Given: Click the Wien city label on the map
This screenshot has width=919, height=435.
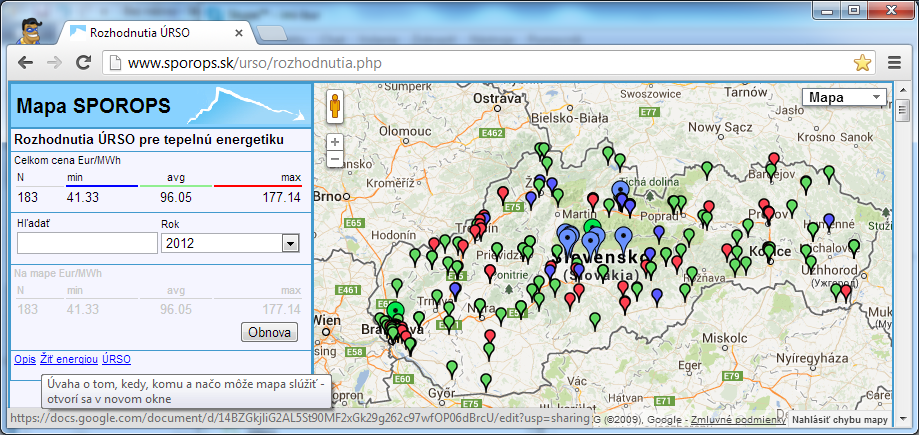Looking at the screenshot, I should pyautogui.click(x=328, y=321).
